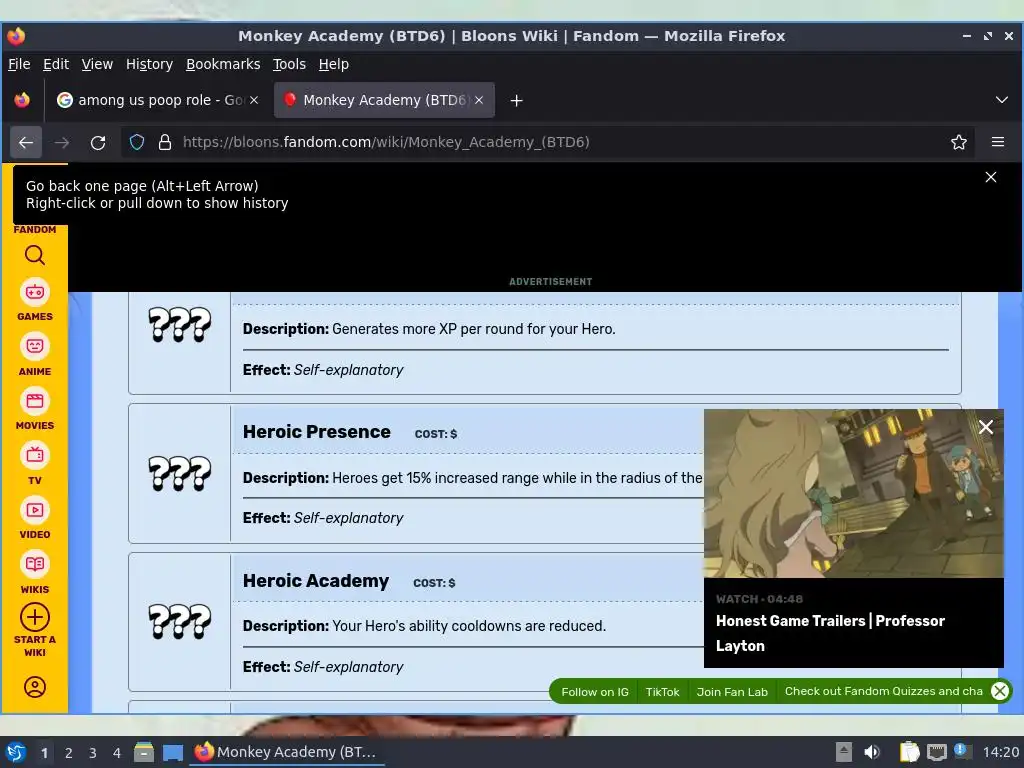Viewport: 1024px width, 768px height.
Task: Click the 14:20 clock in taskbar
Action: (x=1000, y=752)
